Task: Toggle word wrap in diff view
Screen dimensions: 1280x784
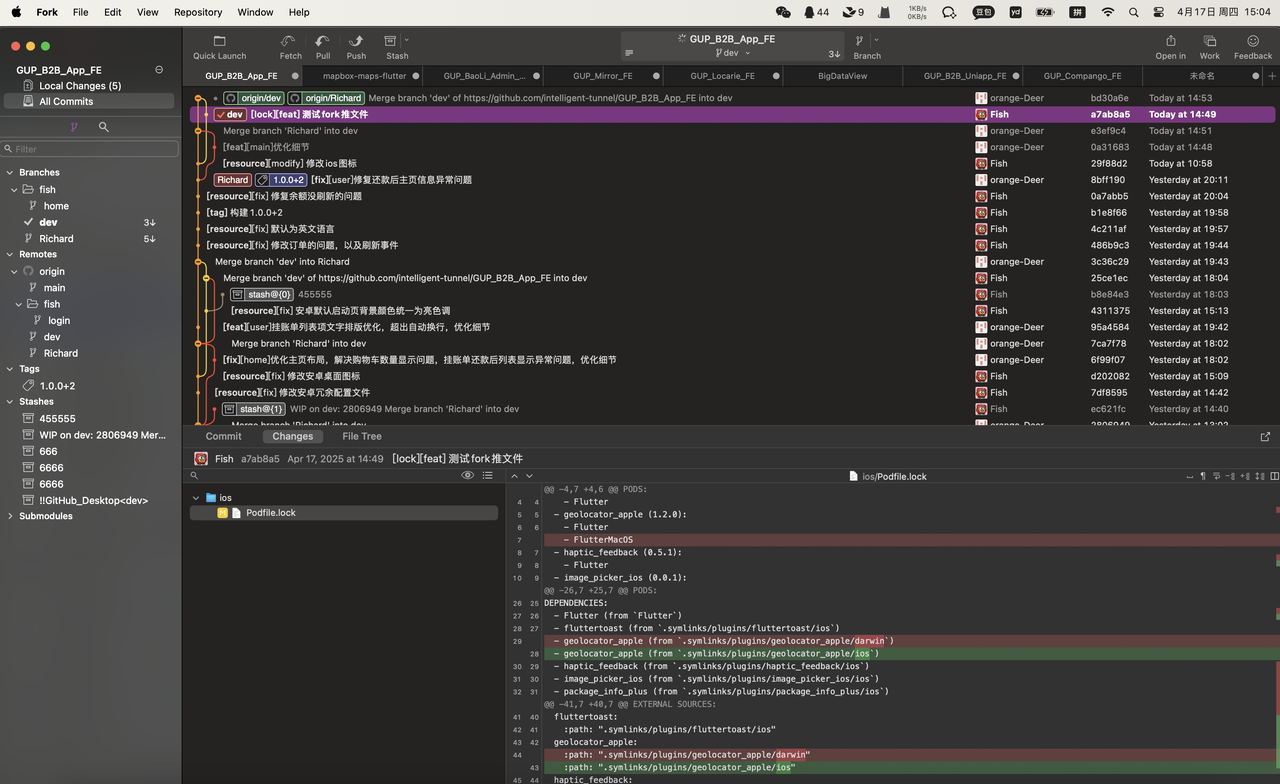Action: coord(1217,476)
